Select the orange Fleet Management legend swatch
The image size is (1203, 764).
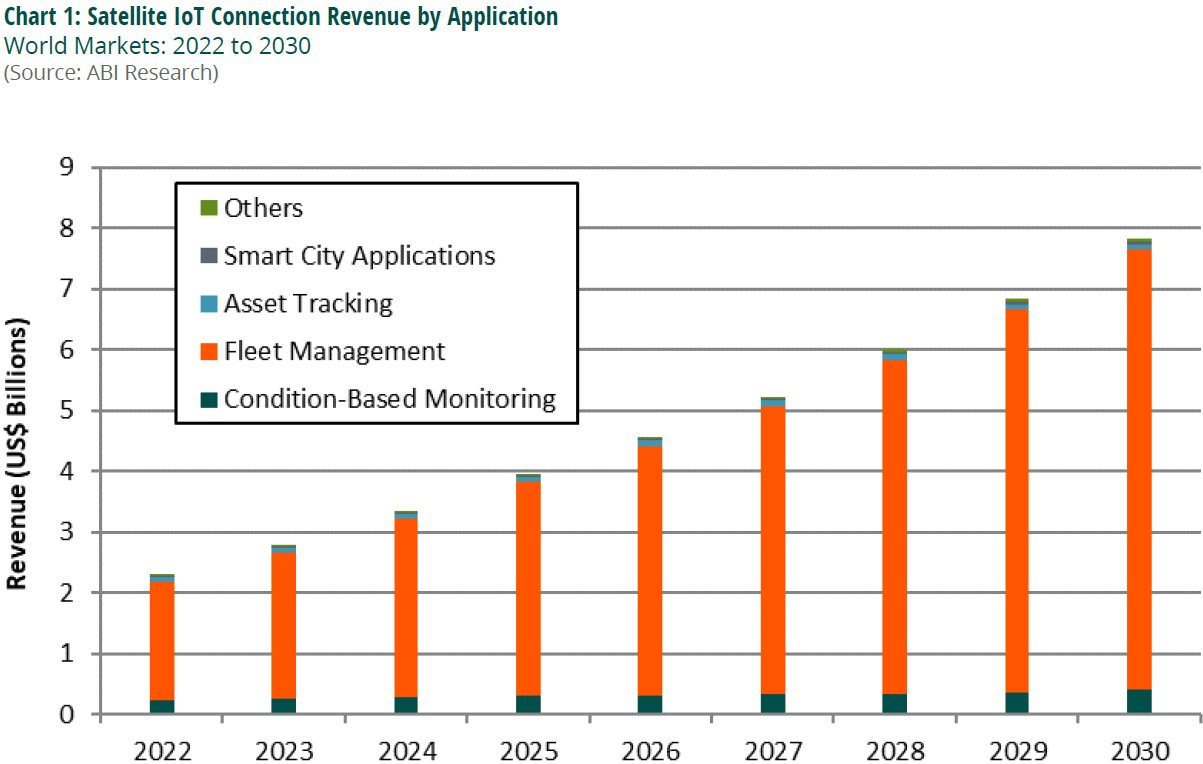pyautogui.click(x=208, y=352)
